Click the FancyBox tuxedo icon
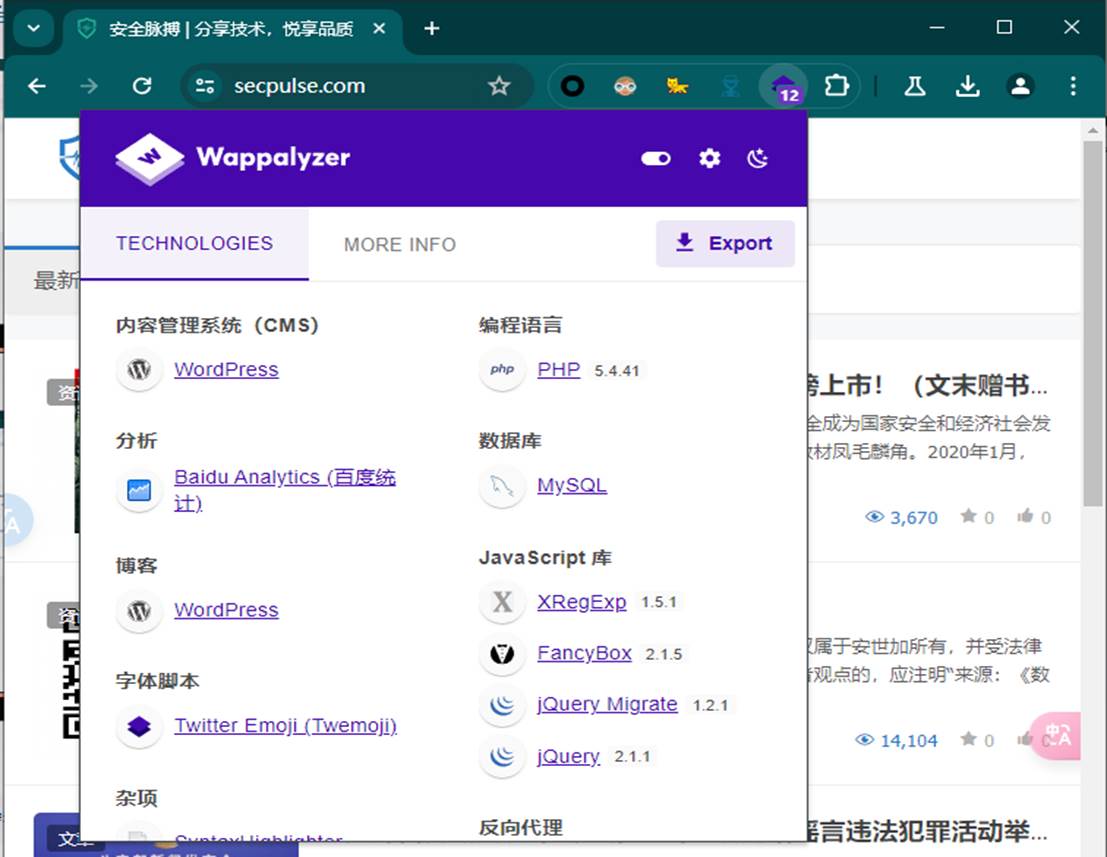The height and width of the screenshot is (857, 1107). (x=502, y=654)
